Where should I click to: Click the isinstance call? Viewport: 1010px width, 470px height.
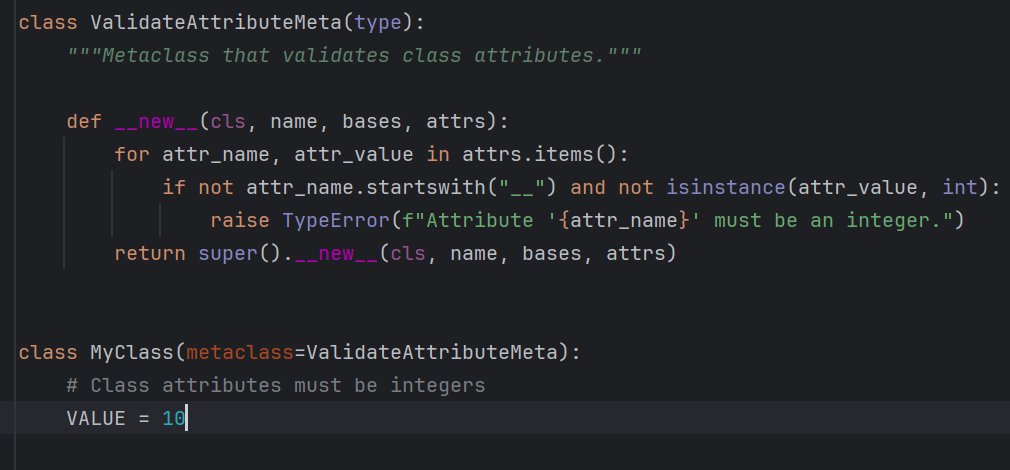click(725, 187)
